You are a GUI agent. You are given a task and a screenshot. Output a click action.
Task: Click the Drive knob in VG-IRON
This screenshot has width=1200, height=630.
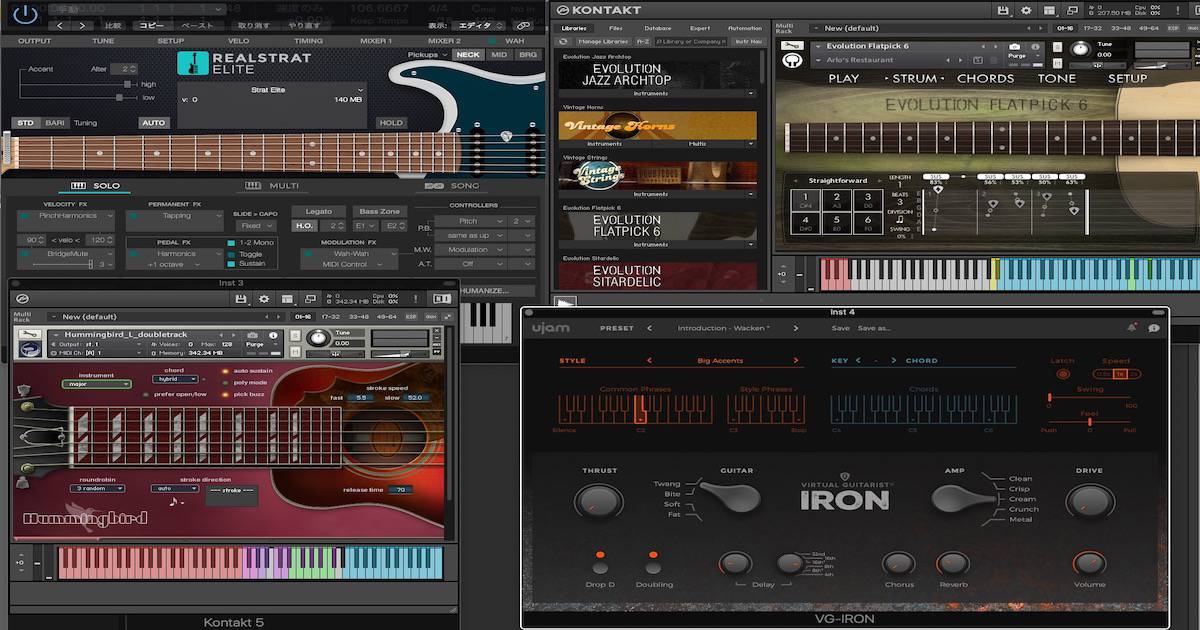[1090, 500]
